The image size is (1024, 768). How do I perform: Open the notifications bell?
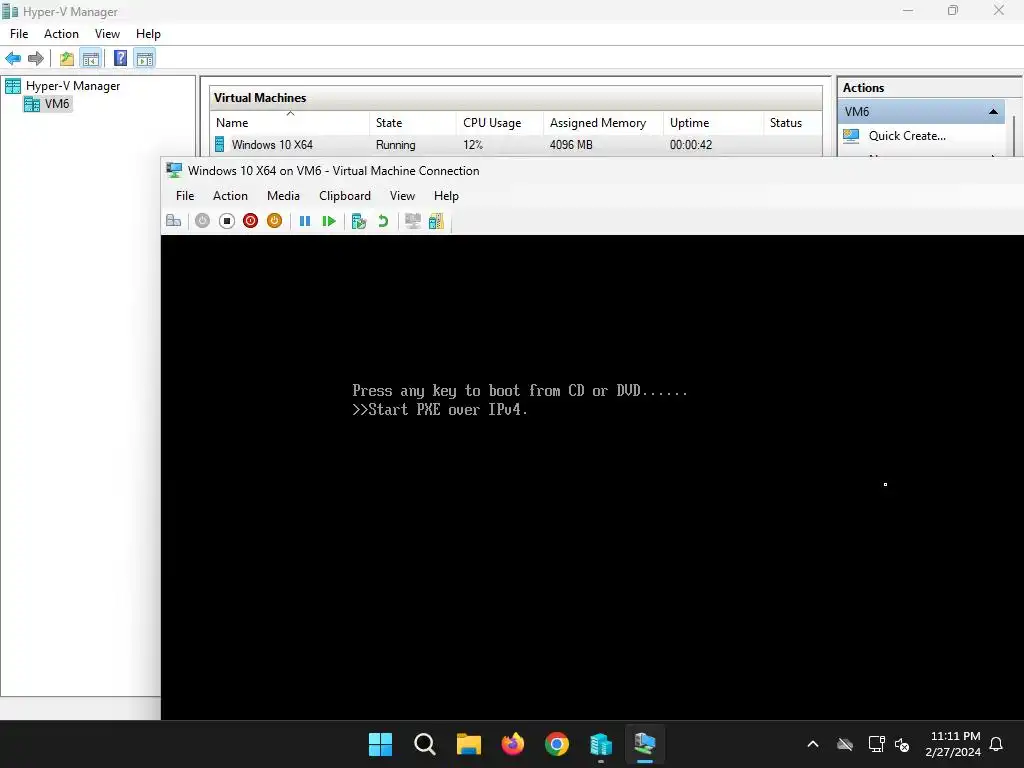[x=996, y=744]
